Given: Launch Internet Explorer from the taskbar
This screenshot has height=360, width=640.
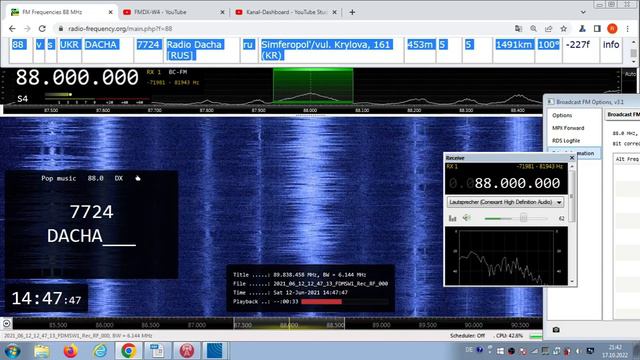Looking at the screenshot, I should tap(100, 351).
